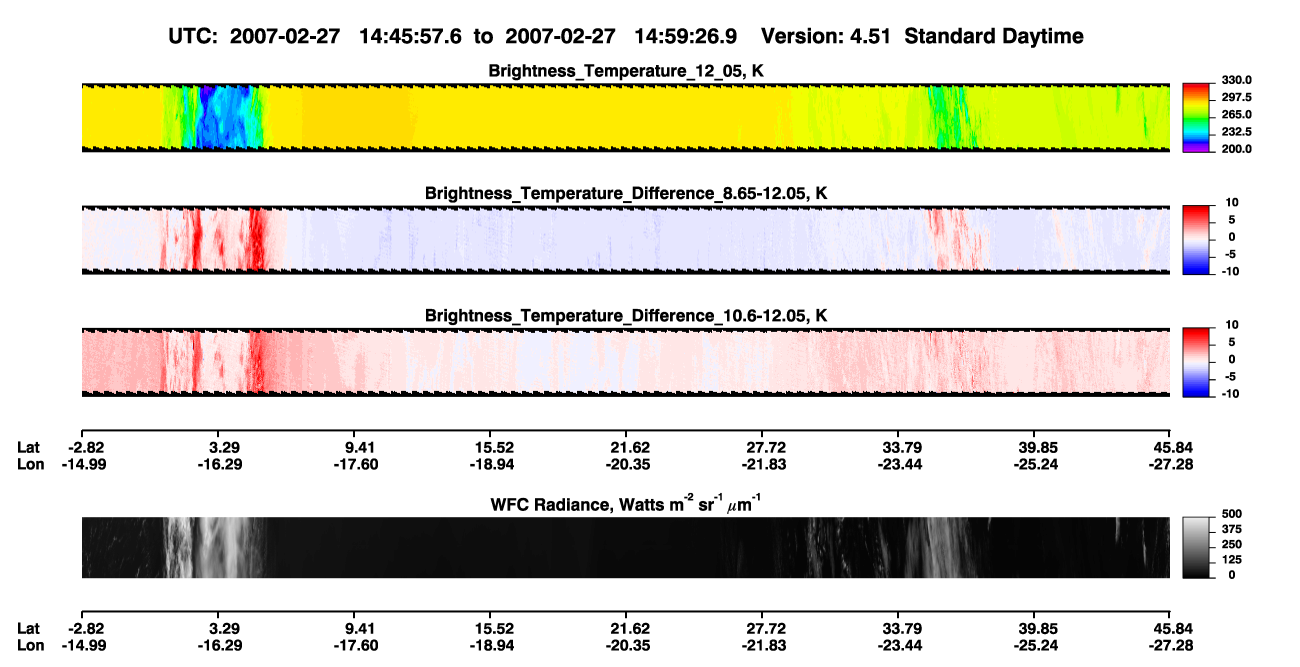
Task: Click the 500 tick on the WFC colorbar
Action: coord(1230,514)
